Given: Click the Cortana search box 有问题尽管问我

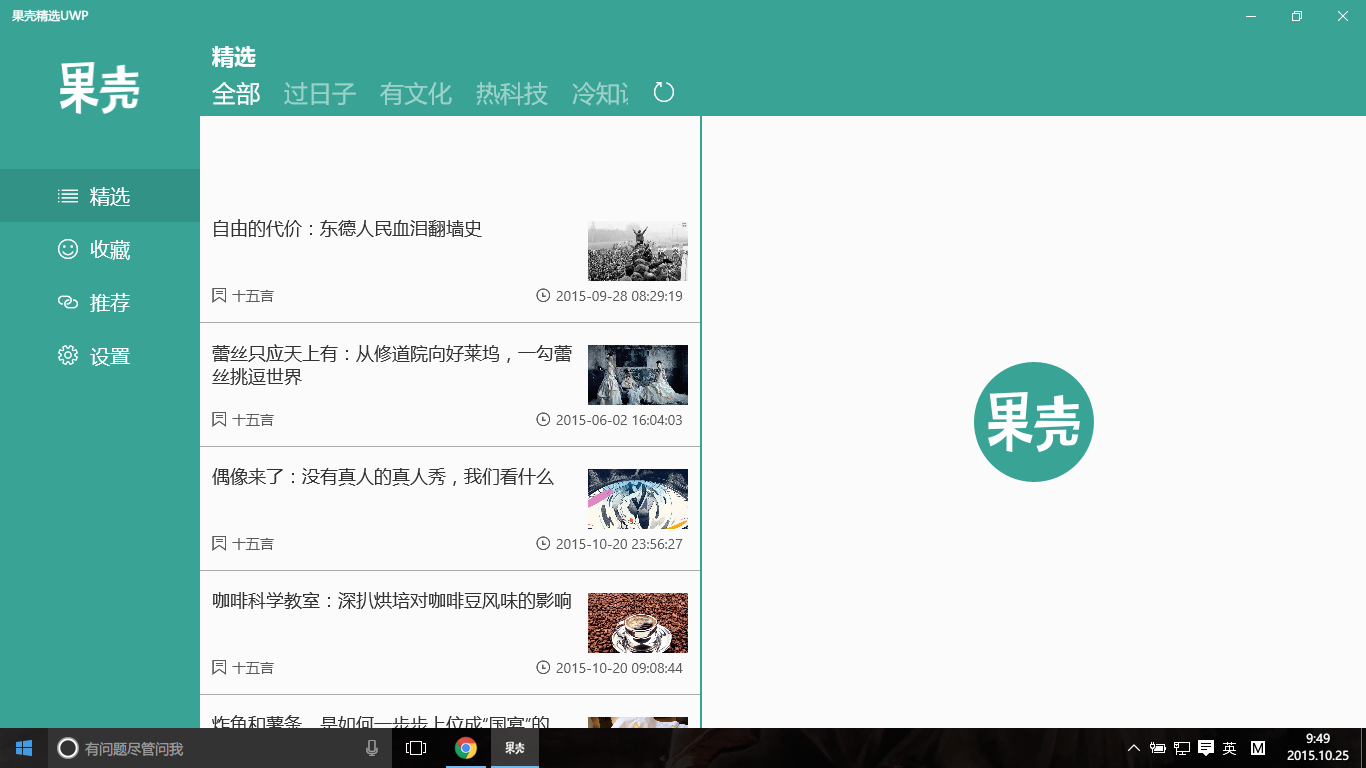Looking at the screenshot, I should pos(220,748).
